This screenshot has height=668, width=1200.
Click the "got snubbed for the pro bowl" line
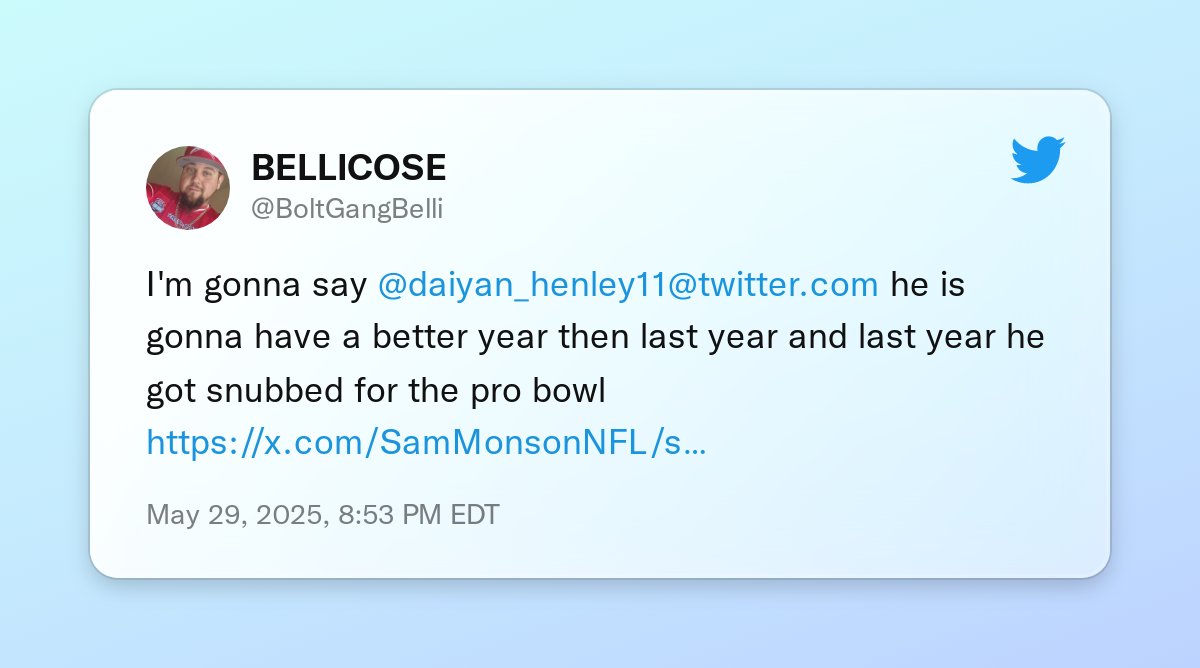377,391
